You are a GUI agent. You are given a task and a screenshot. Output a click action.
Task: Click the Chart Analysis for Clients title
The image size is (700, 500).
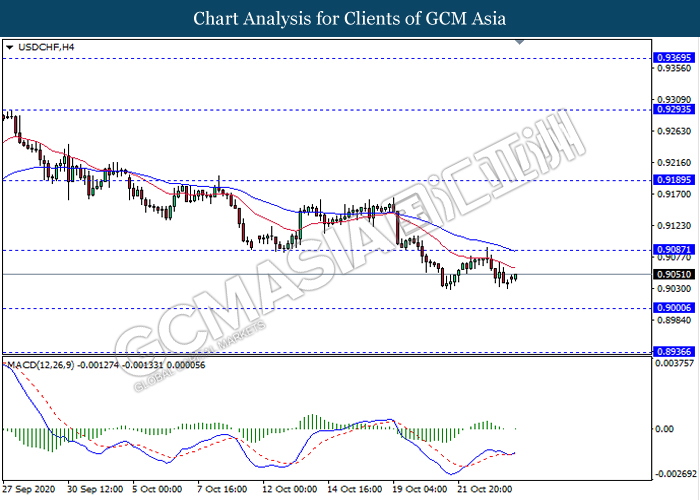click(x=350, y=18)
